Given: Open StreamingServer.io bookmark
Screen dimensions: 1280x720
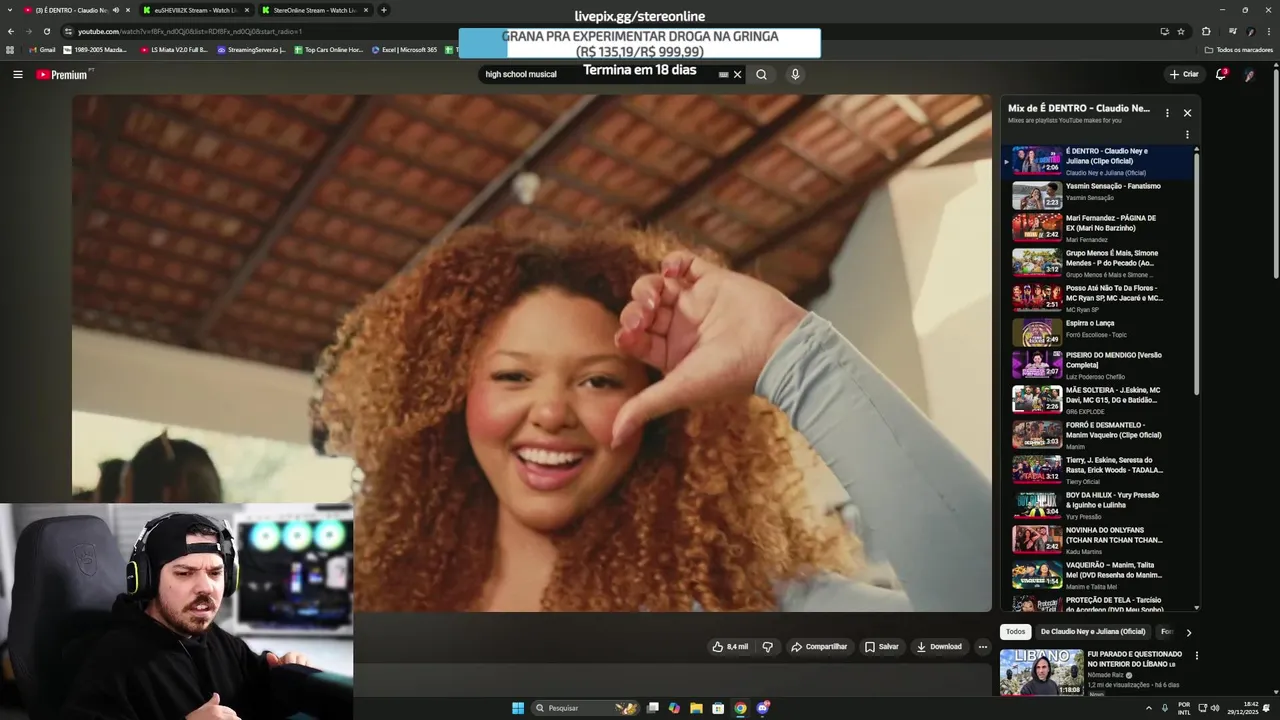Looking at the screenshot, I should 253,50.
